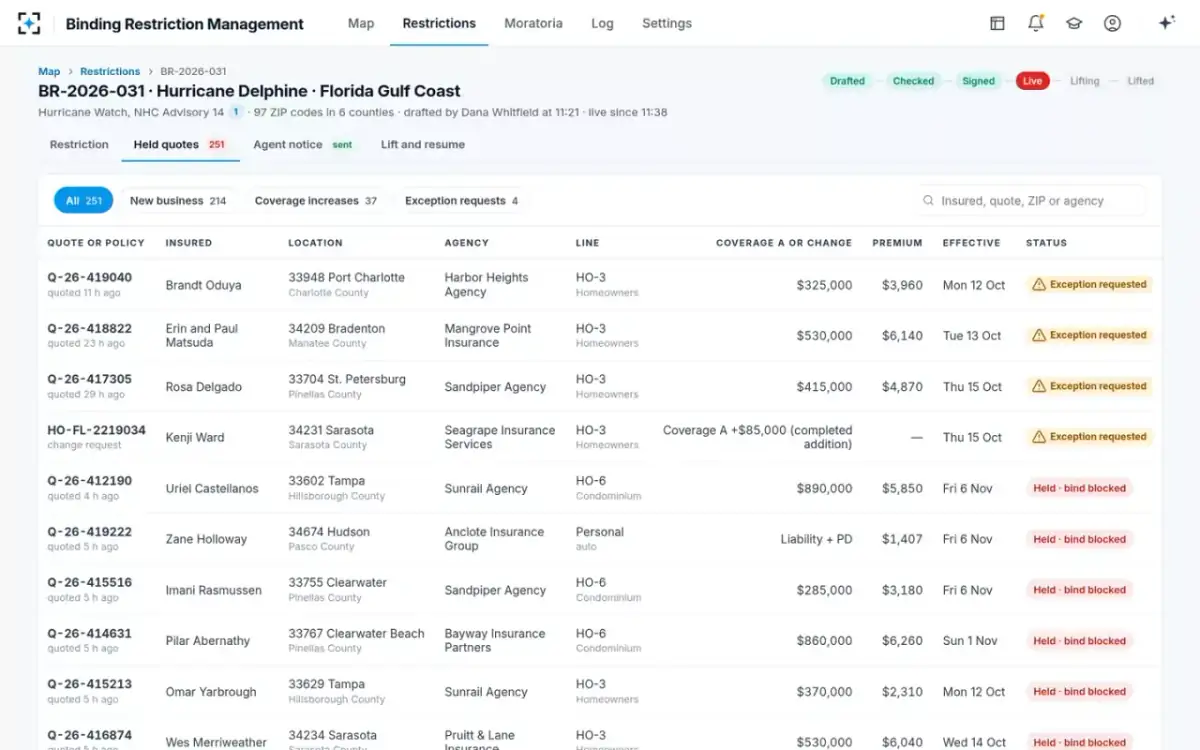Click the warning icon in Kenji Ward's status
The height and width of the screenshot is (750, 1200).
coord(1039,437)
